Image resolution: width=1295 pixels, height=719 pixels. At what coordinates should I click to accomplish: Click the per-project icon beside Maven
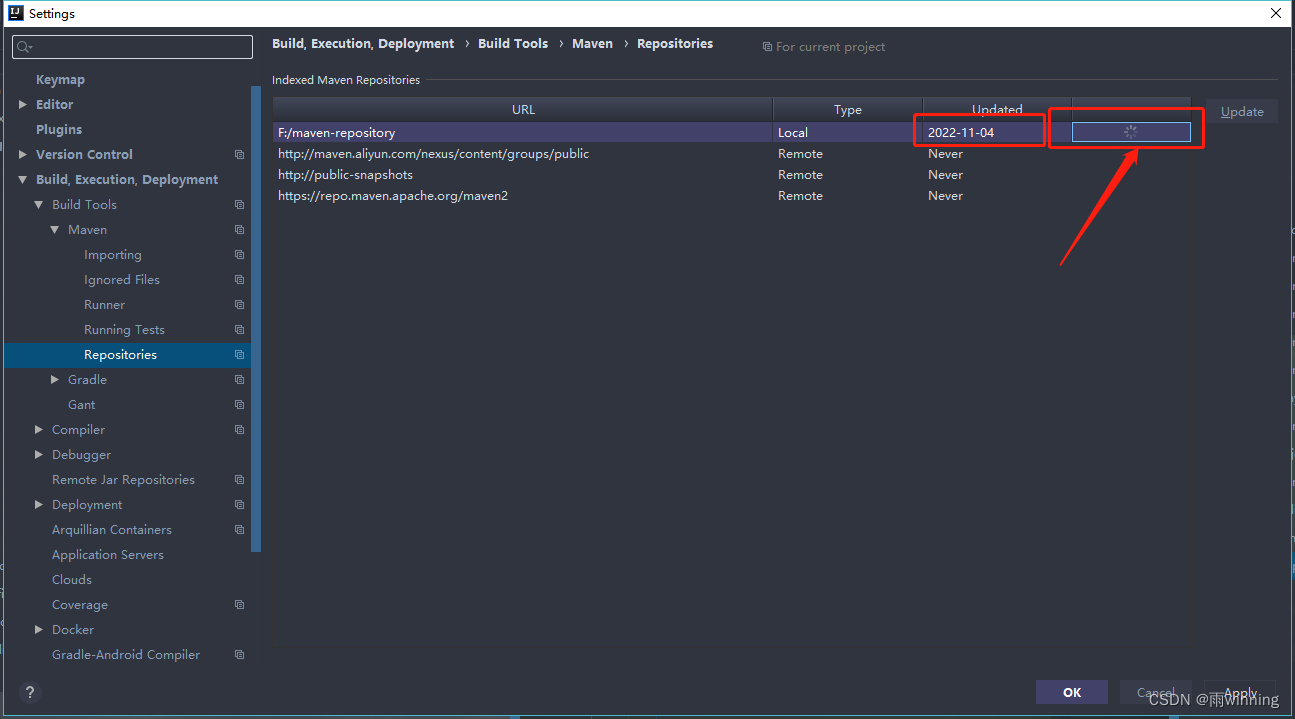tap(239, 230)
